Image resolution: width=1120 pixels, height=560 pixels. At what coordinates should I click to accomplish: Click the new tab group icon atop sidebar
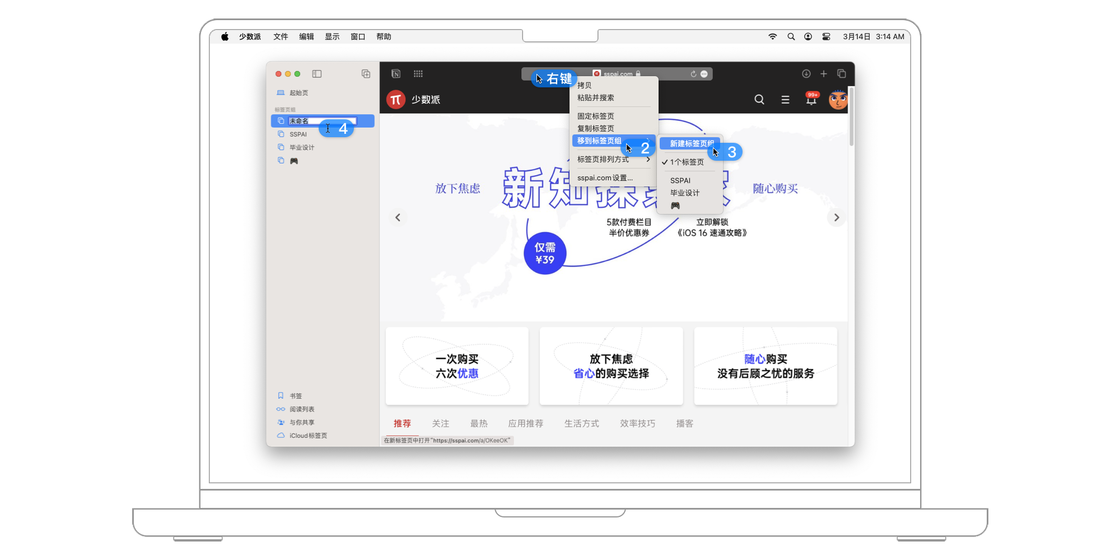366,74
